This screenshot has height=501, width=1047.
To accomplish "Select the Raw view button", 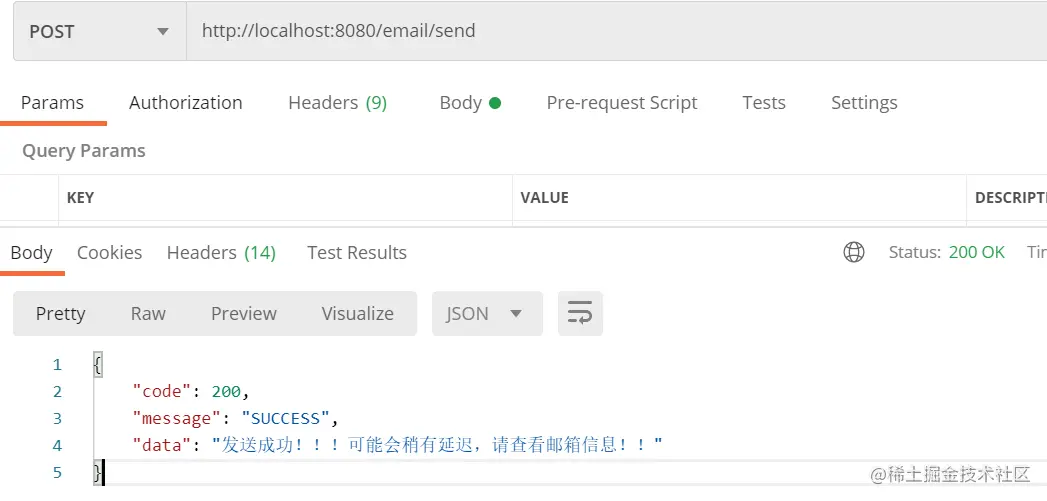I will (148, 313).
